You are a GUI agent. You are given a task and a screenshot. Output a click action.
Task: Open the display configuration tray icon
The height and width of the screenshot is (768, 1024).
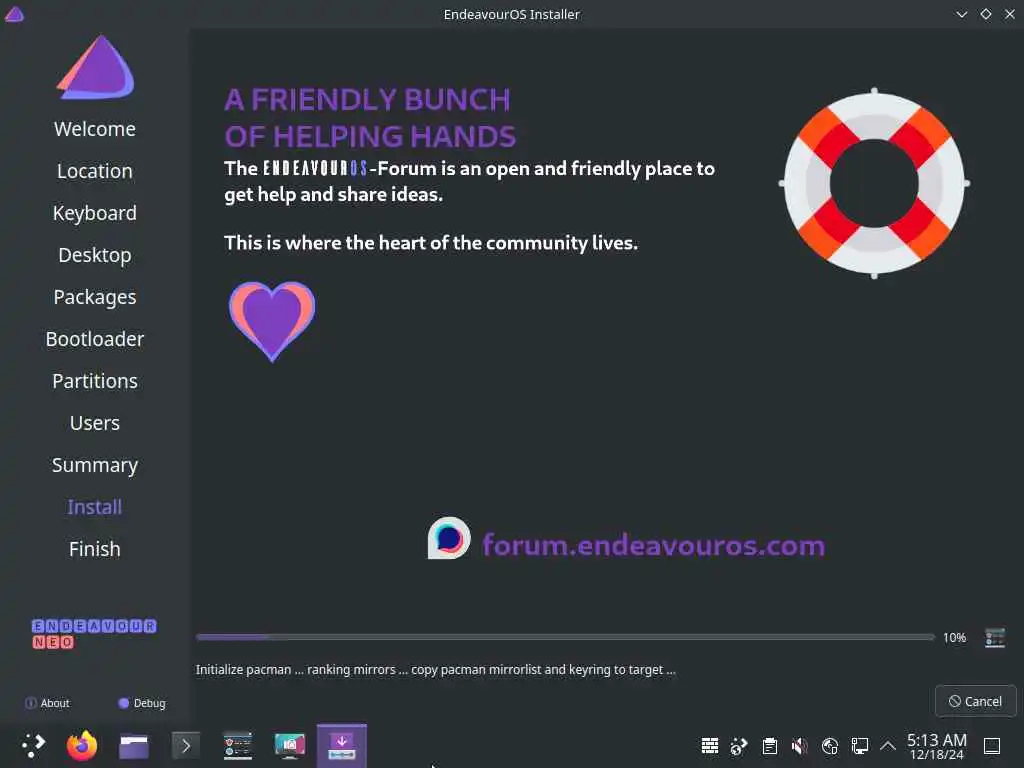click(859, 745)
